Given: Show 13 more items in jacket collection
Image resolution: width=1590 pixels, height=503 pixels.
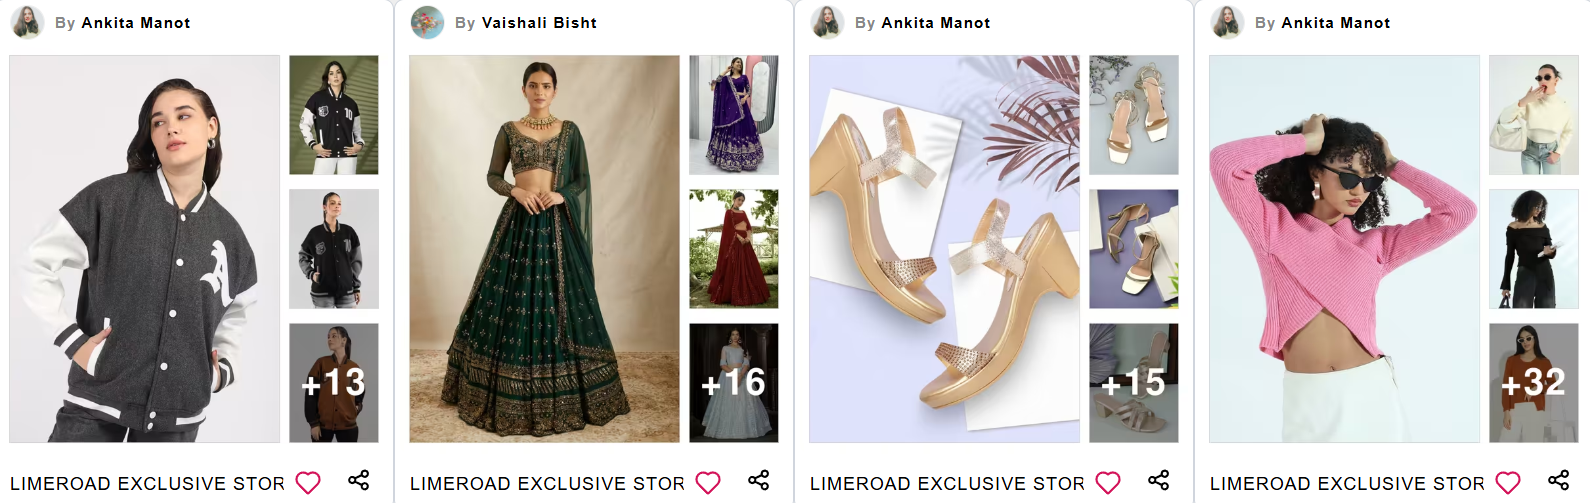Looking at the screenshot, I should 334,382.
